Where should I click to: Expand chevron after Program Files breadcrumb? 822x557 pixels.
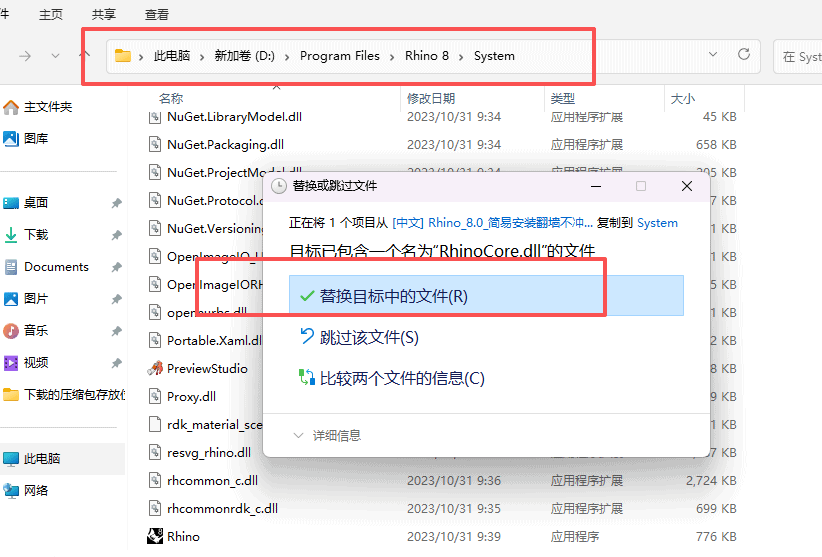(392, 57)
